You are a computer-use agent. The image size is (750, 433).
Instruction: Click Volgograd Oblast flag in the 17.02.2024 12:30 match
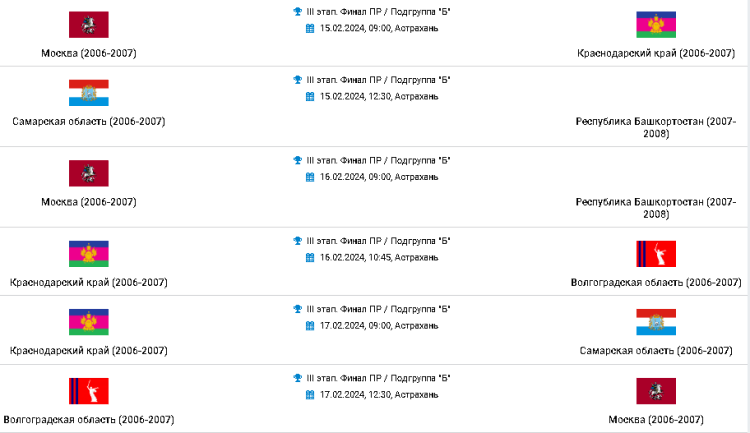pyautogui.click(x=88, y=390)
